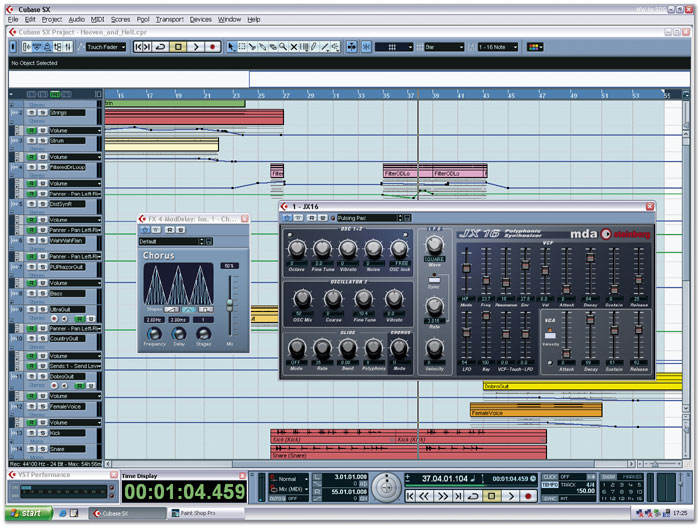Image resolution: width=700 pixels, height=527 pixels.
Task: Toggle CLICK in the transport panel
Action: click(x=550, y=477)
